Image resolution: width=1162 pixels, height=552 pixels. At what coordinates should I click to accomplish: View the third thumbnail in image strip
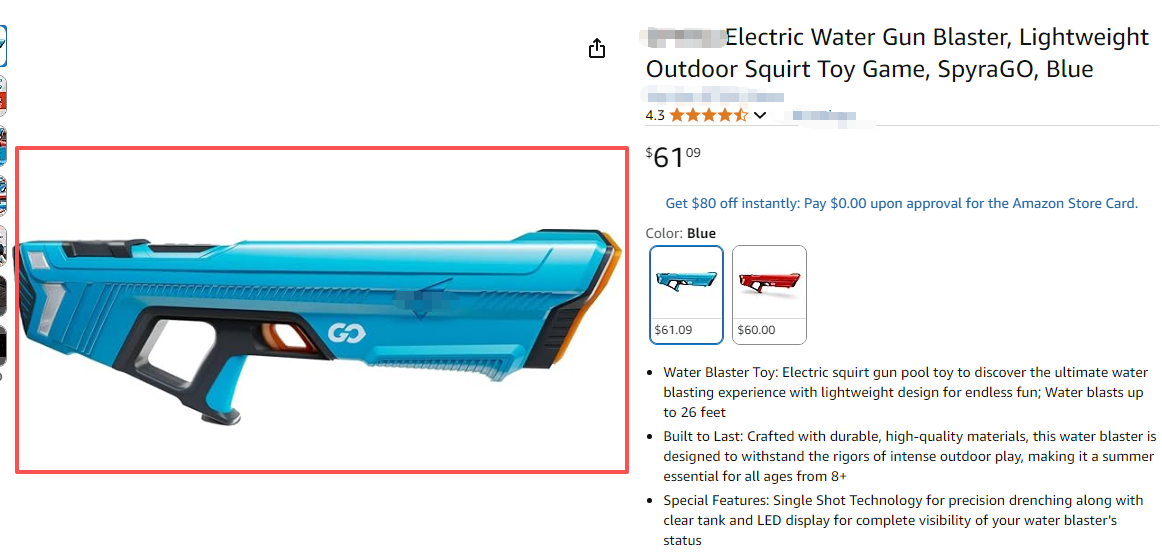click(3, 146)
